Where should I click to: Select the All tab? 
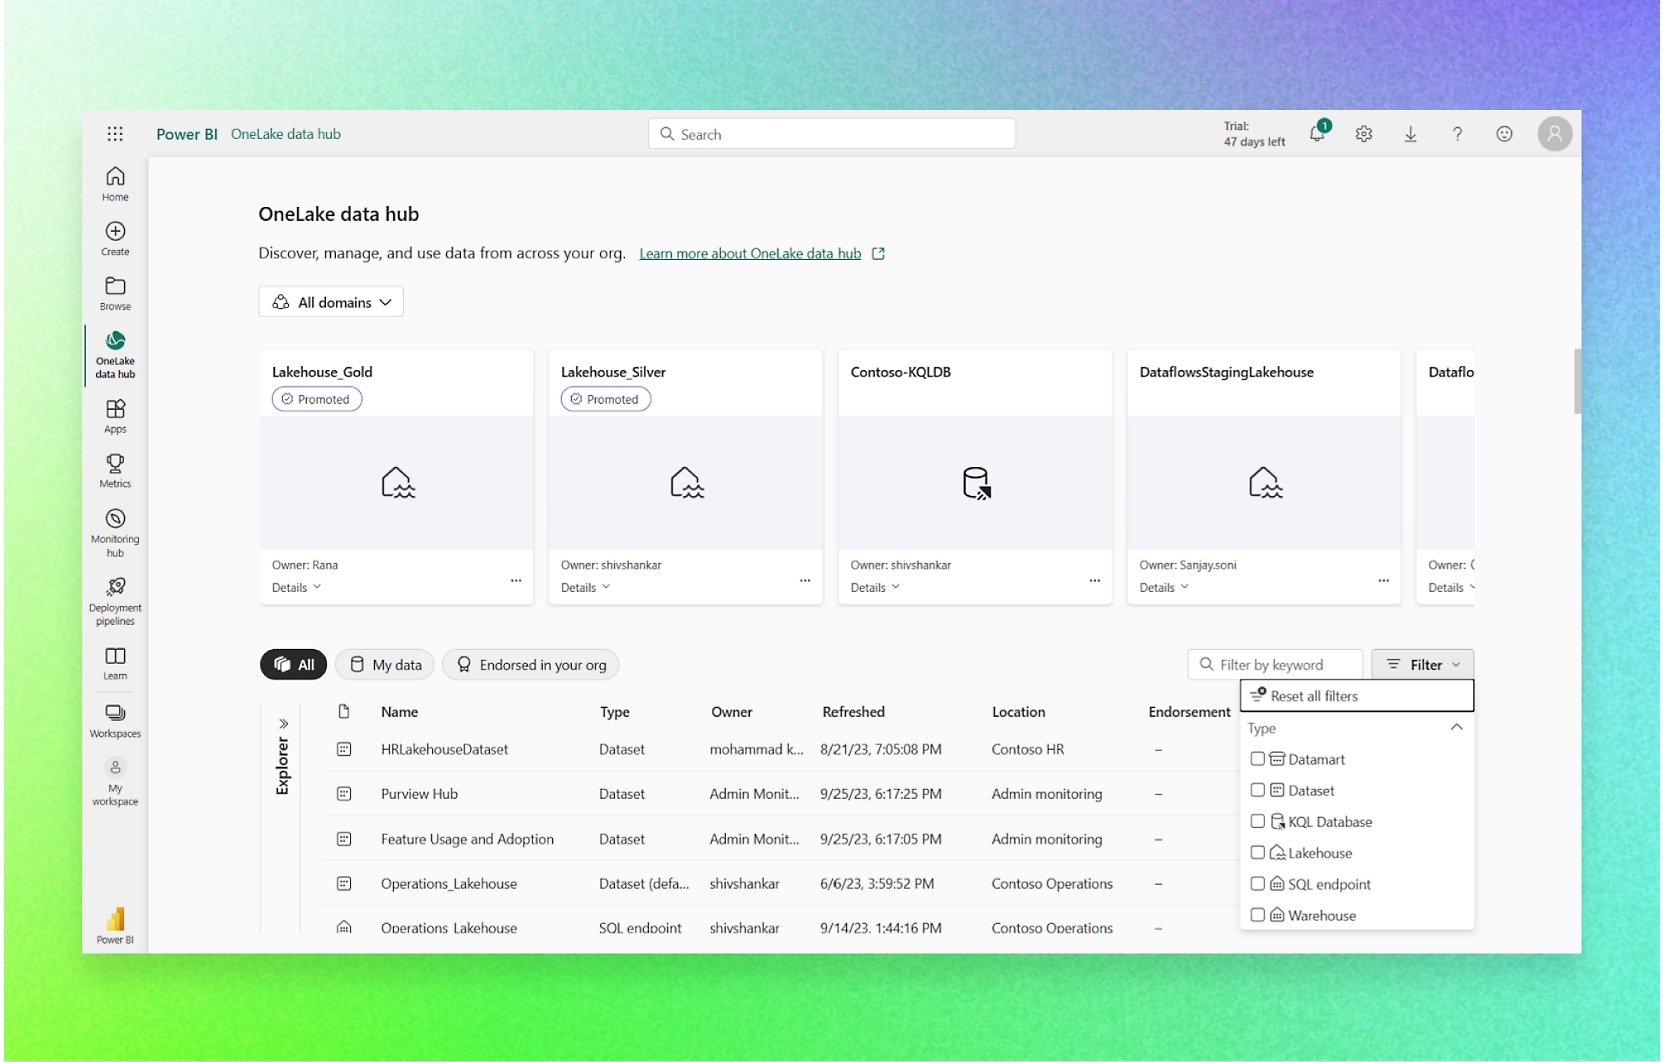(x=293, y=664)
